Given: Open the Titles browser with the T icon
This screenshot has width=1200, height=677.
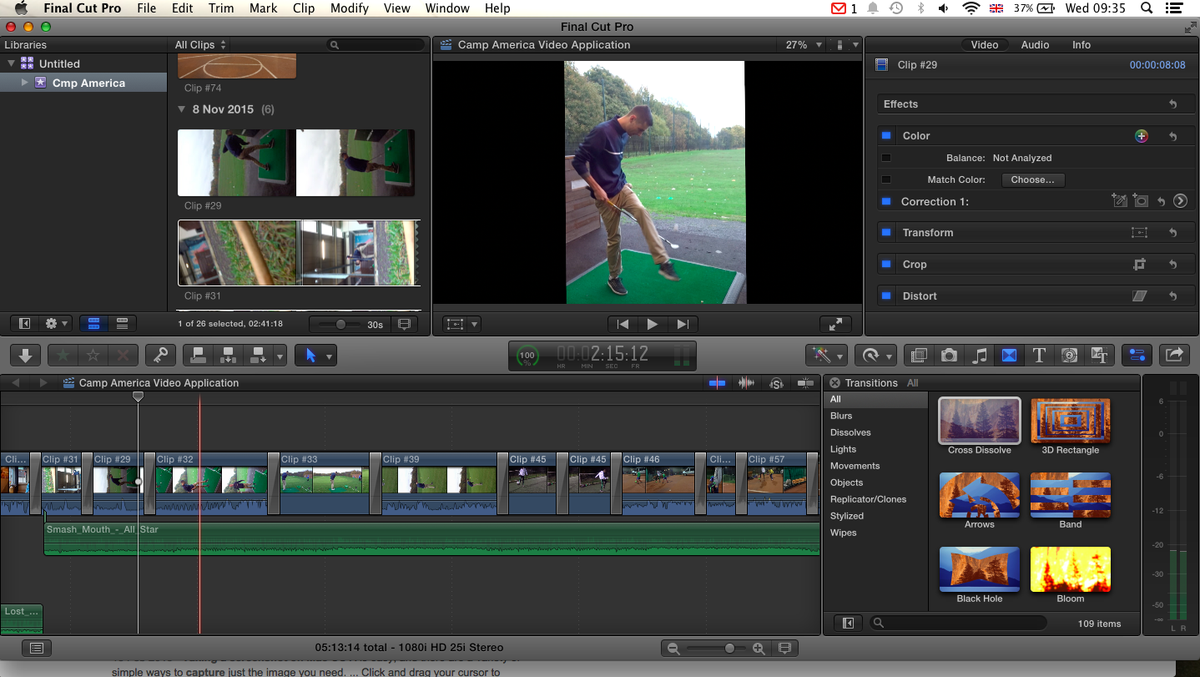Looking at the screenshot, I should [x=1039, y=355].
